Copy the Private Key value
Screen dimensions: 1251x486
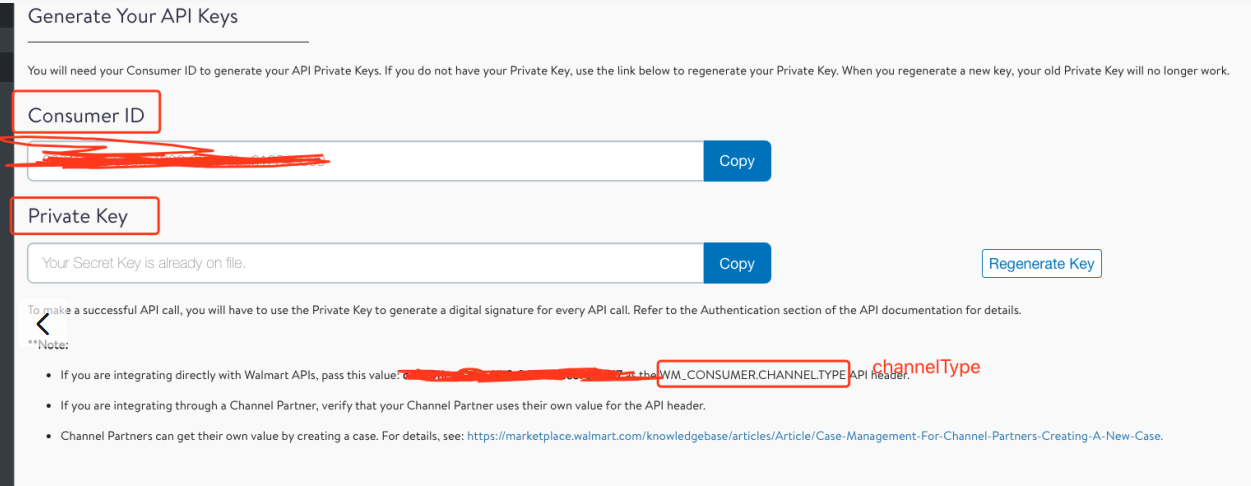click(737, 263)
